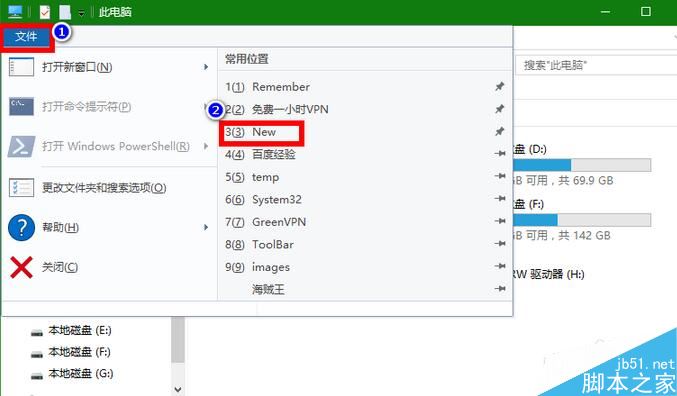Open the Quick Access Toolbar customize dropdown
Screen dimensions: 677x396
(81, 13)
